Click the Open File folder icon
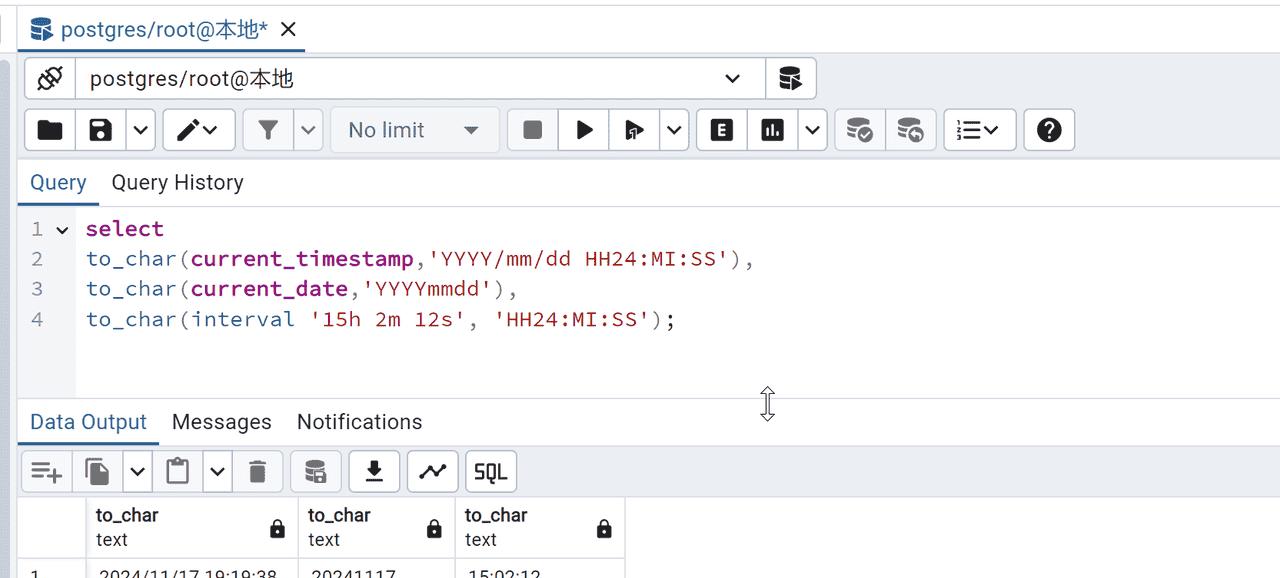This screenshot has height=578, width=1280. pos(50,130)
